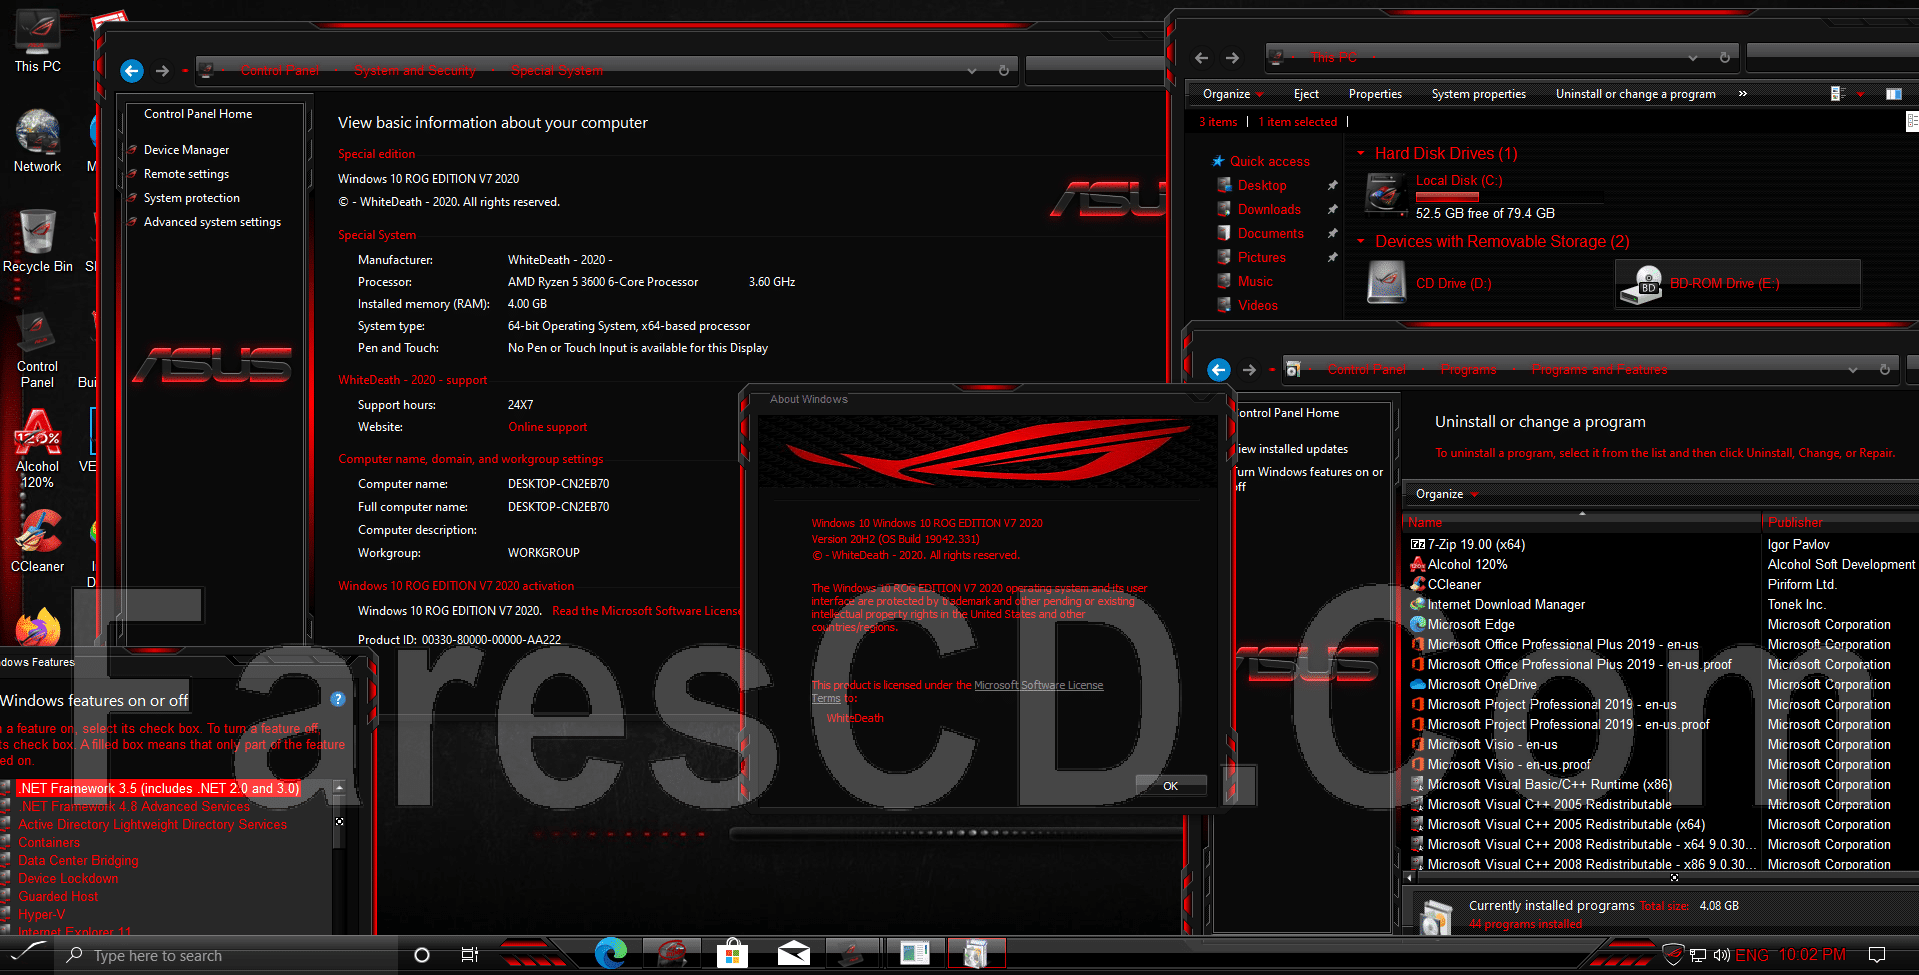This screenshot has height=975, width=1919.
Task: Click scroll-up arrow in Windows Features list
Action: click(x=339, y=788)
